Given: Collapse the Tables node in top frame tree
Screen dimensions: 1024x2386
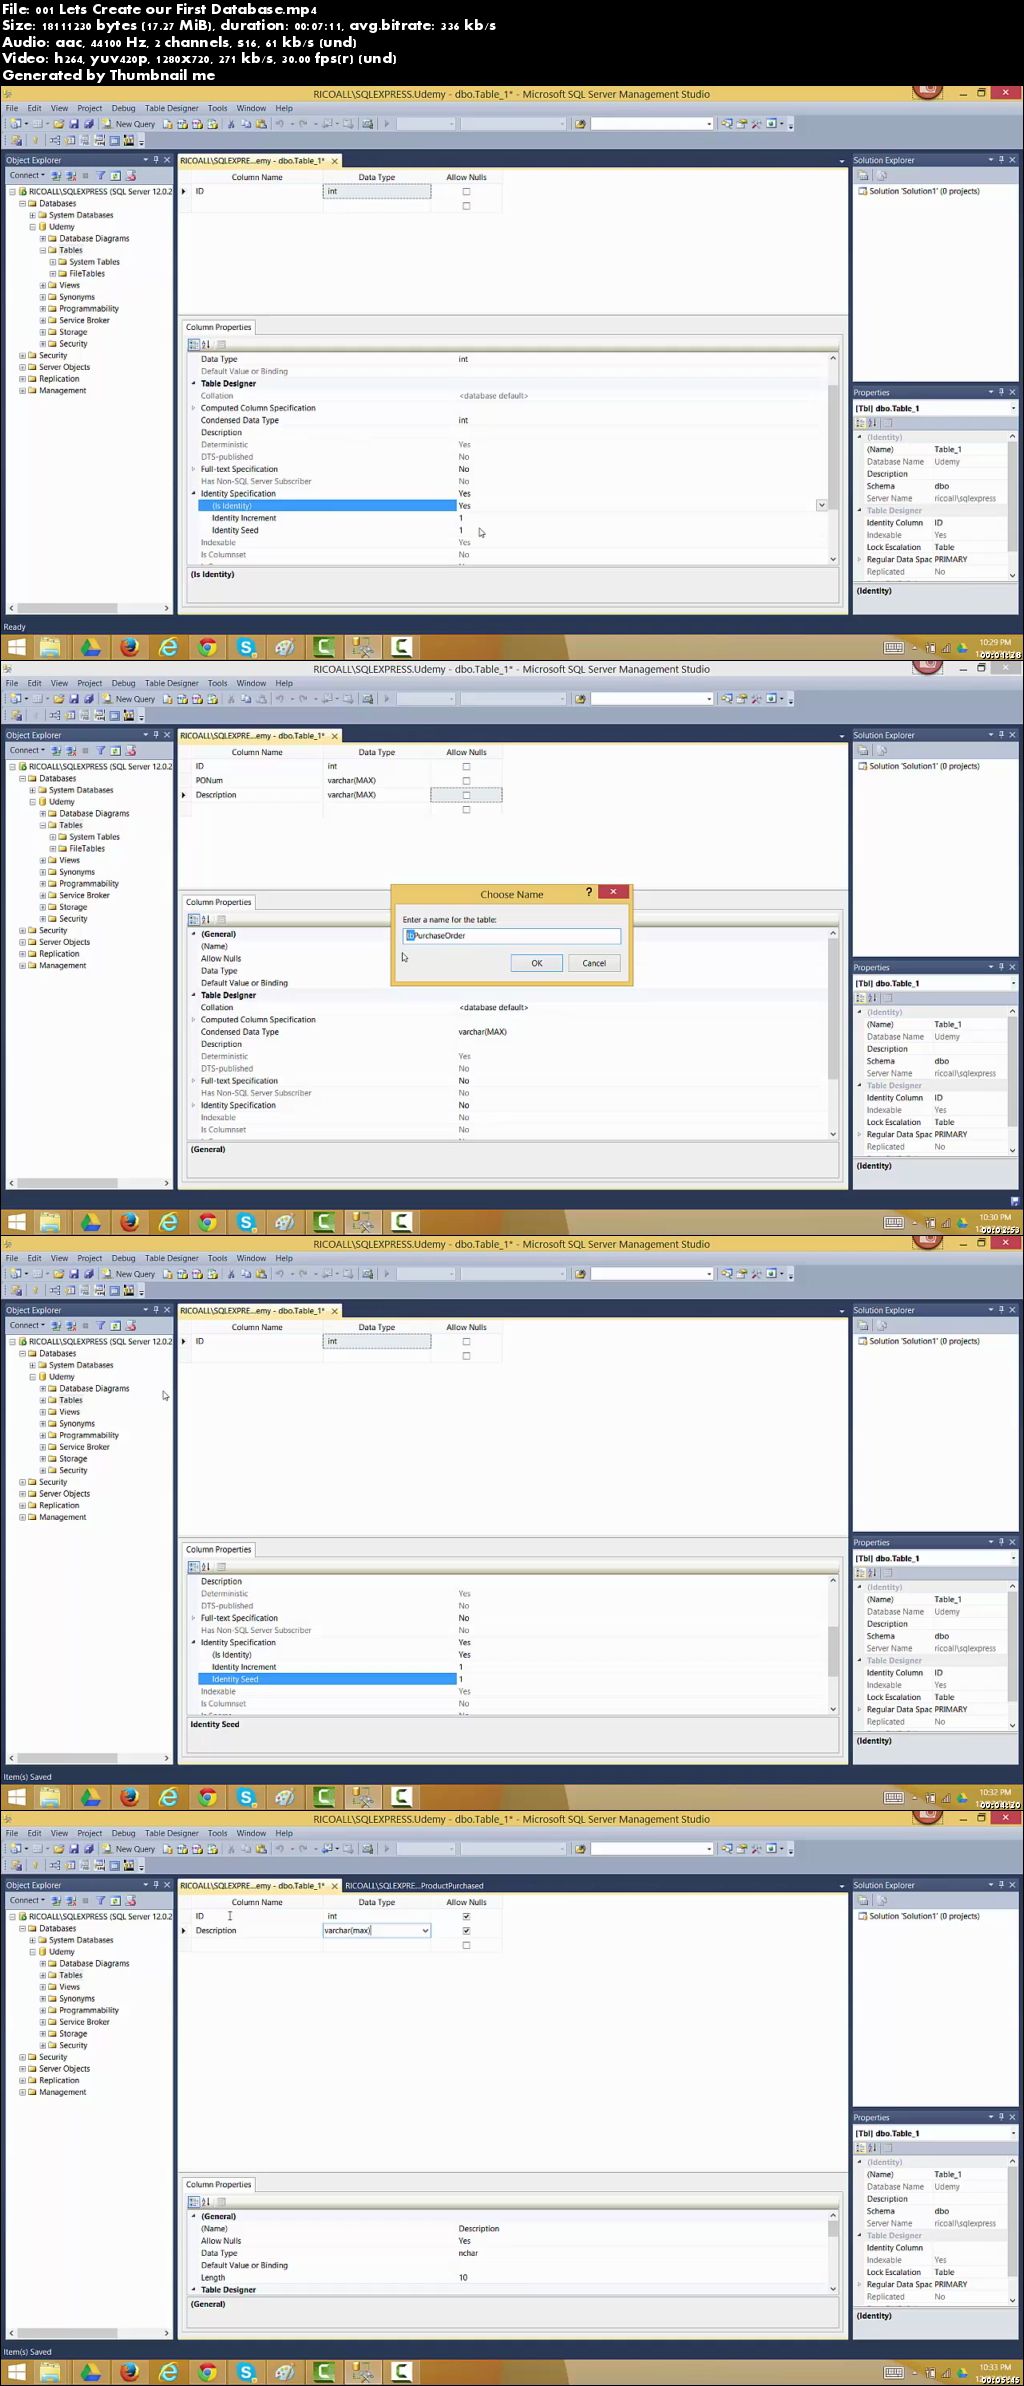Looking at the screenshot, I should point(42,251).
